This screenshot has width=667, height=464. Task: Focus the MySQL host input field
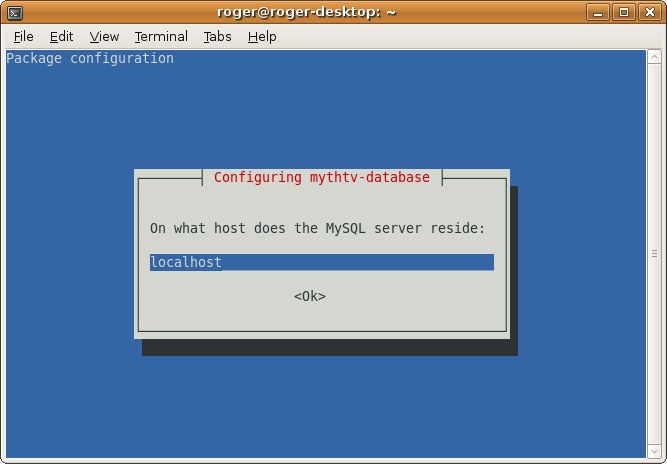pyautogui.click(x=322, y=262)
